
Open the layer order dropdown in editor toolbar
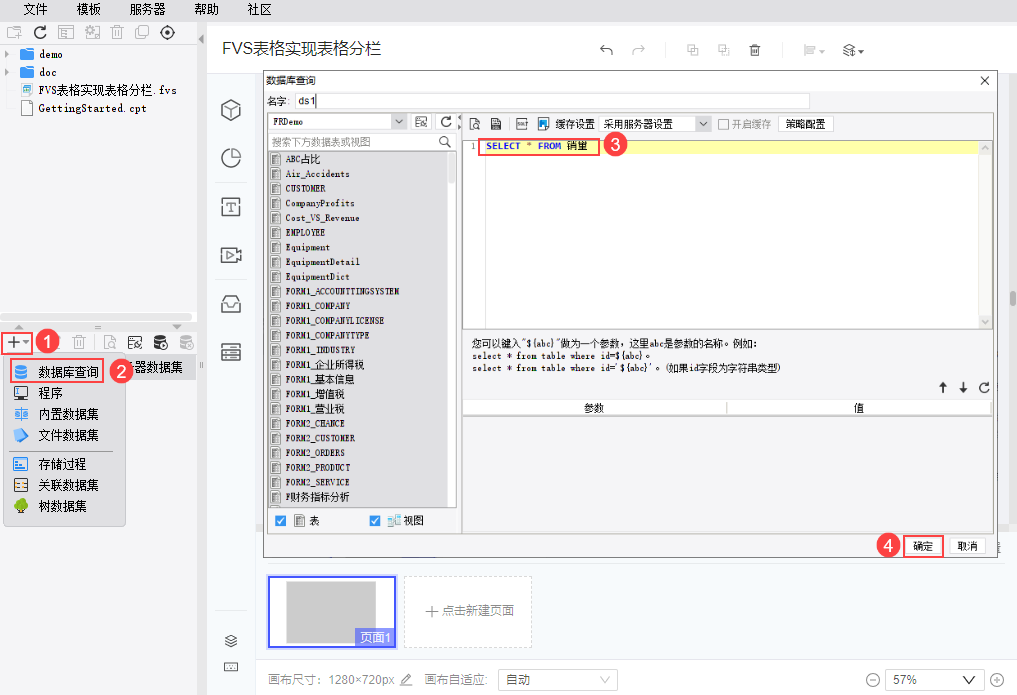coord(853,50)
